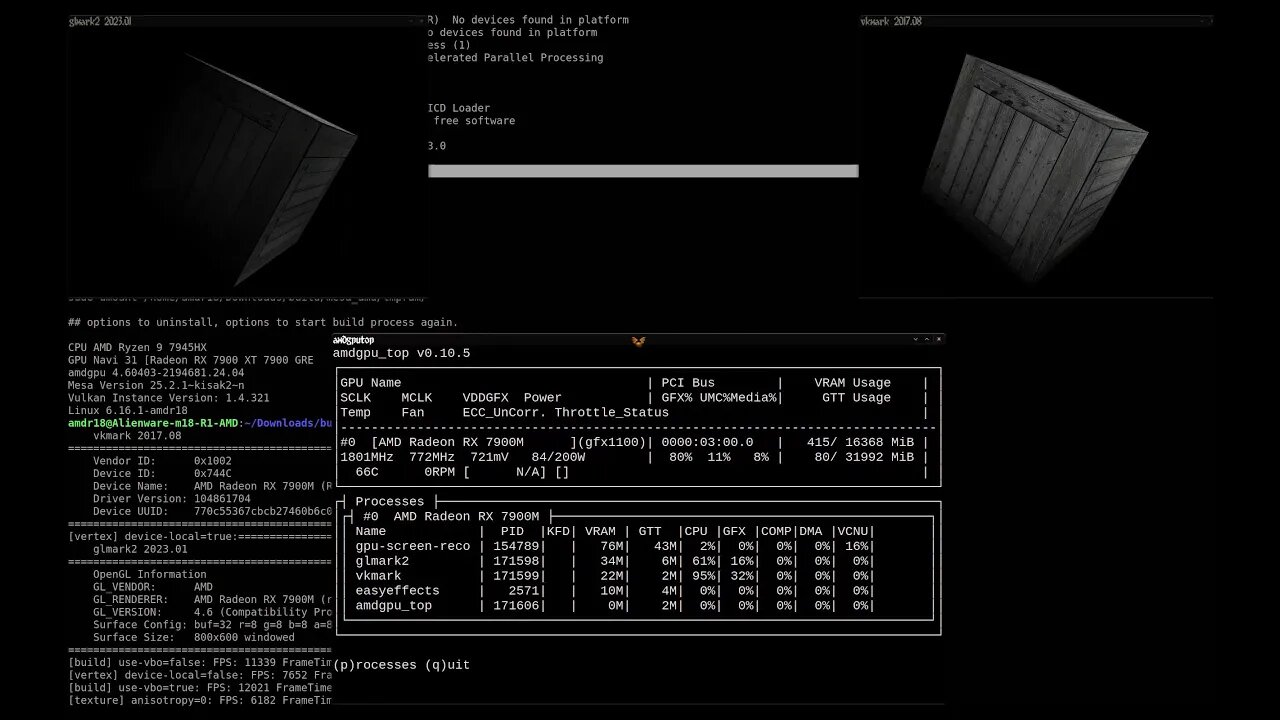
Task: Click '[texture] anisotropy=0' result line
Action: coord(200,700)
